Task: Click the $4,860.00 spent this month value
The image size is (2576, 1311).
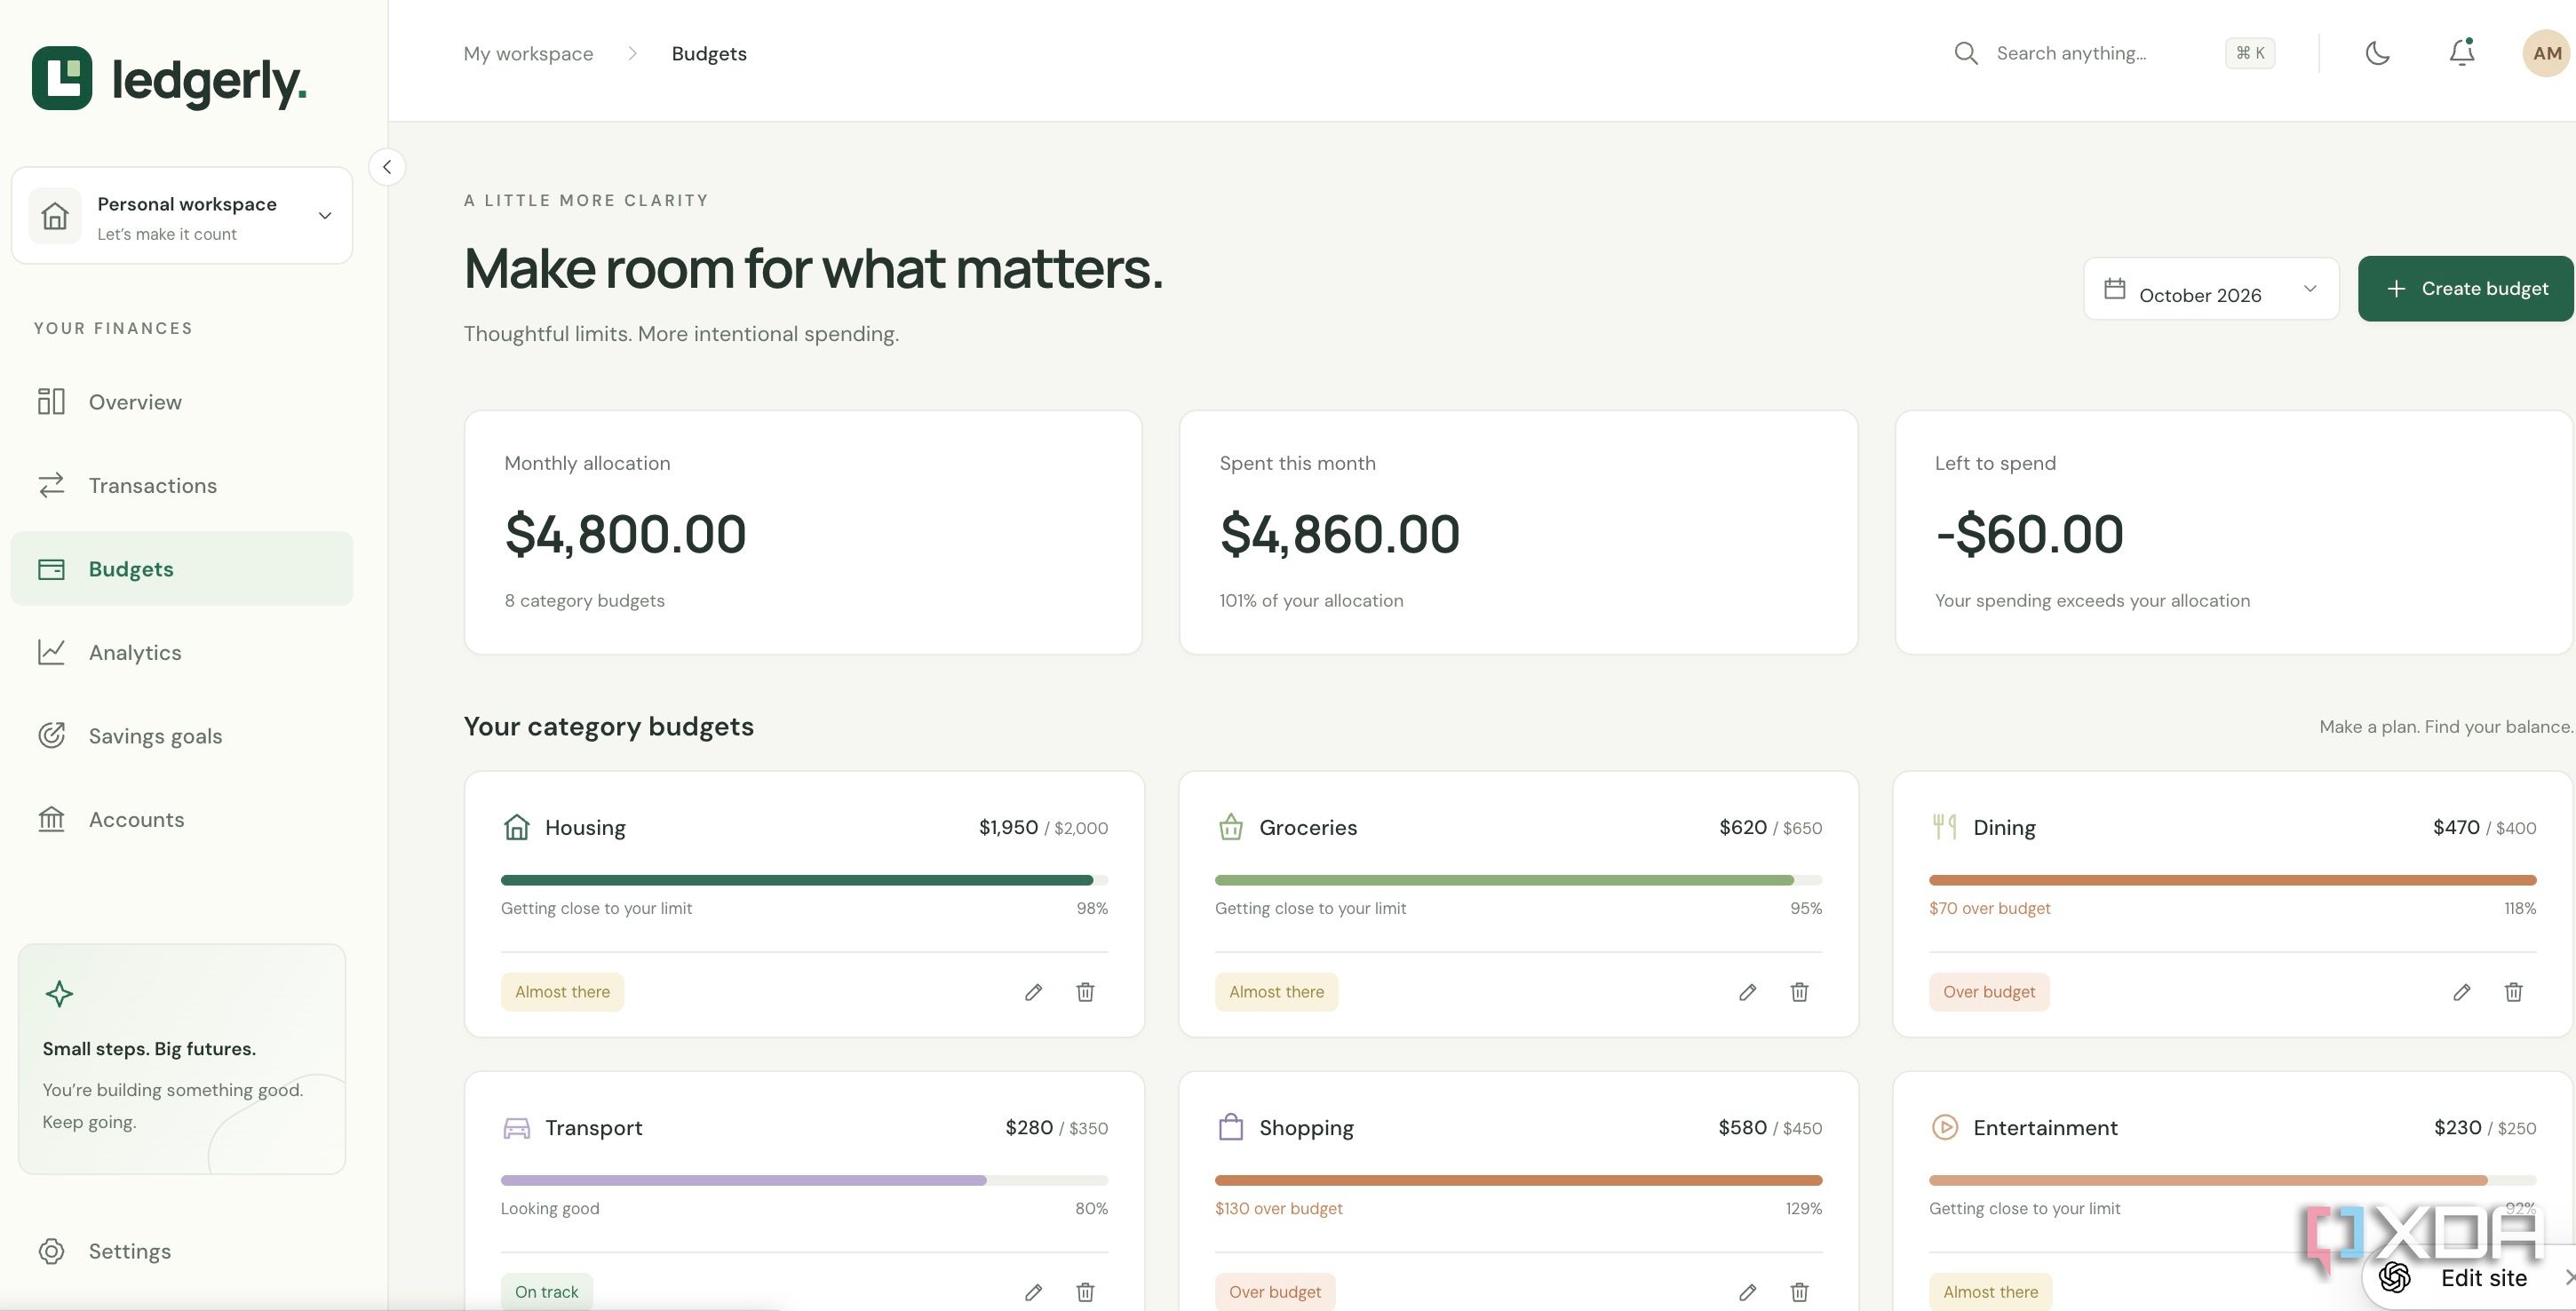Action: pyautogui.click(x=1339, y=534)
